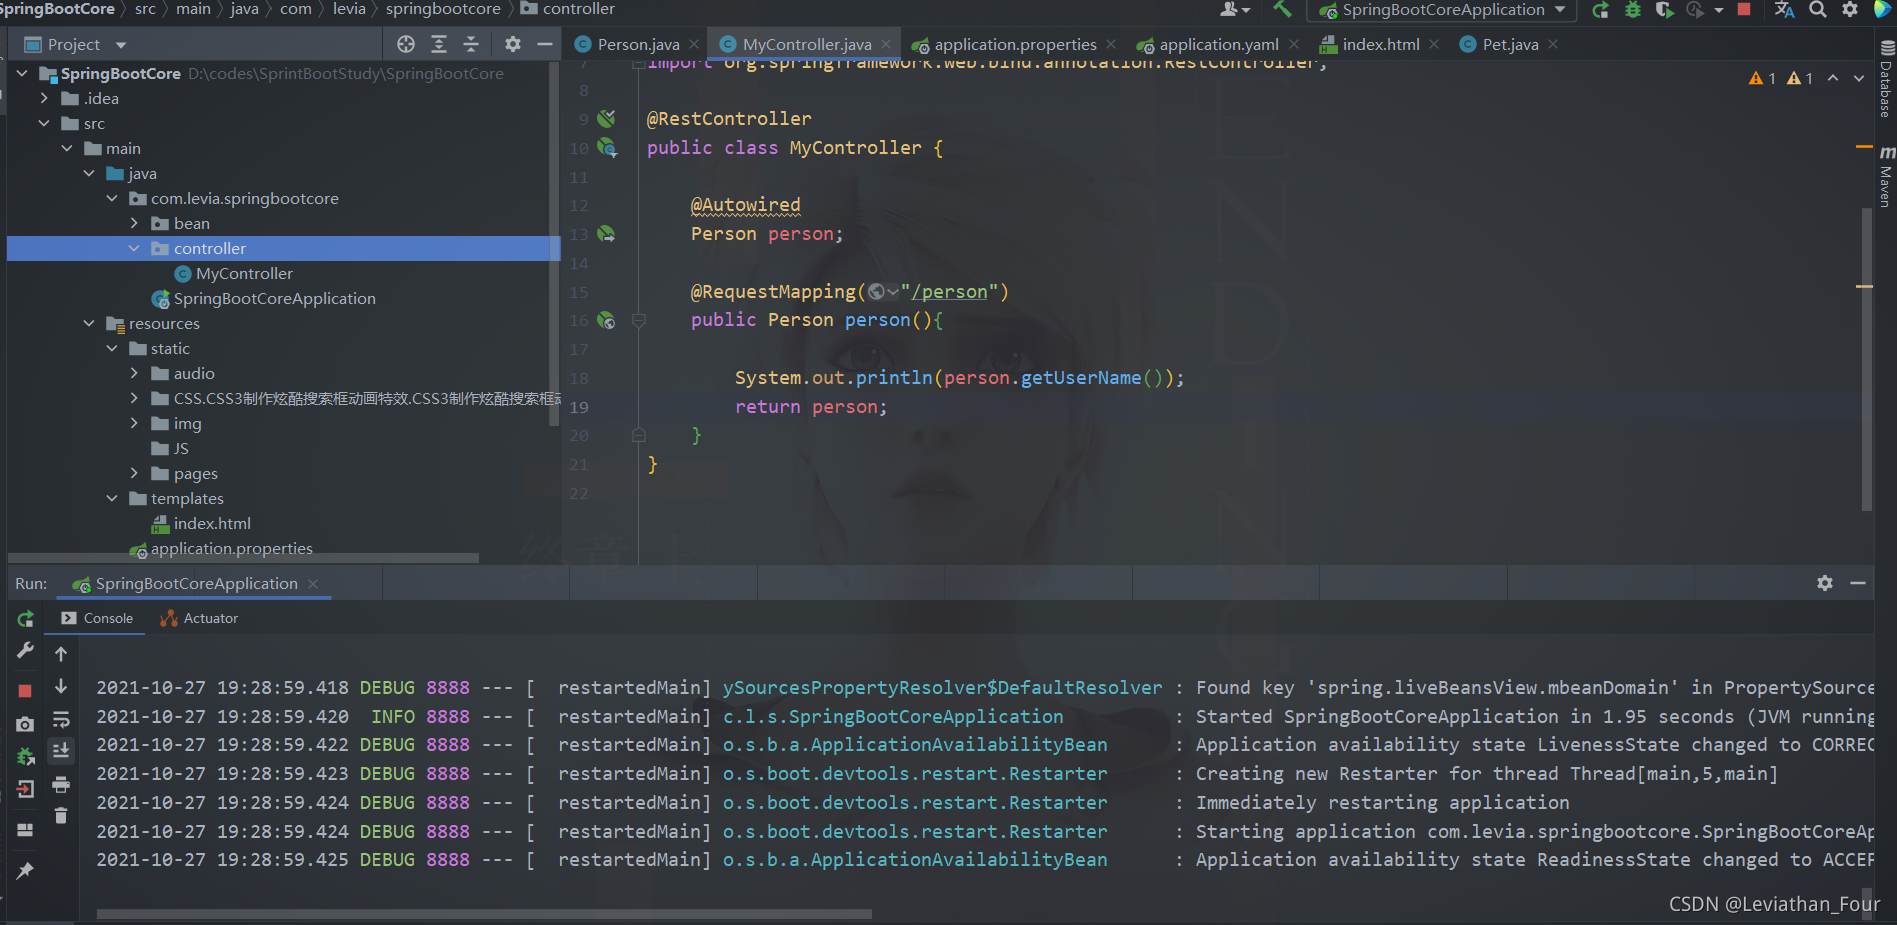Click the Build project hammer icon

click(x=1282, y=10)
